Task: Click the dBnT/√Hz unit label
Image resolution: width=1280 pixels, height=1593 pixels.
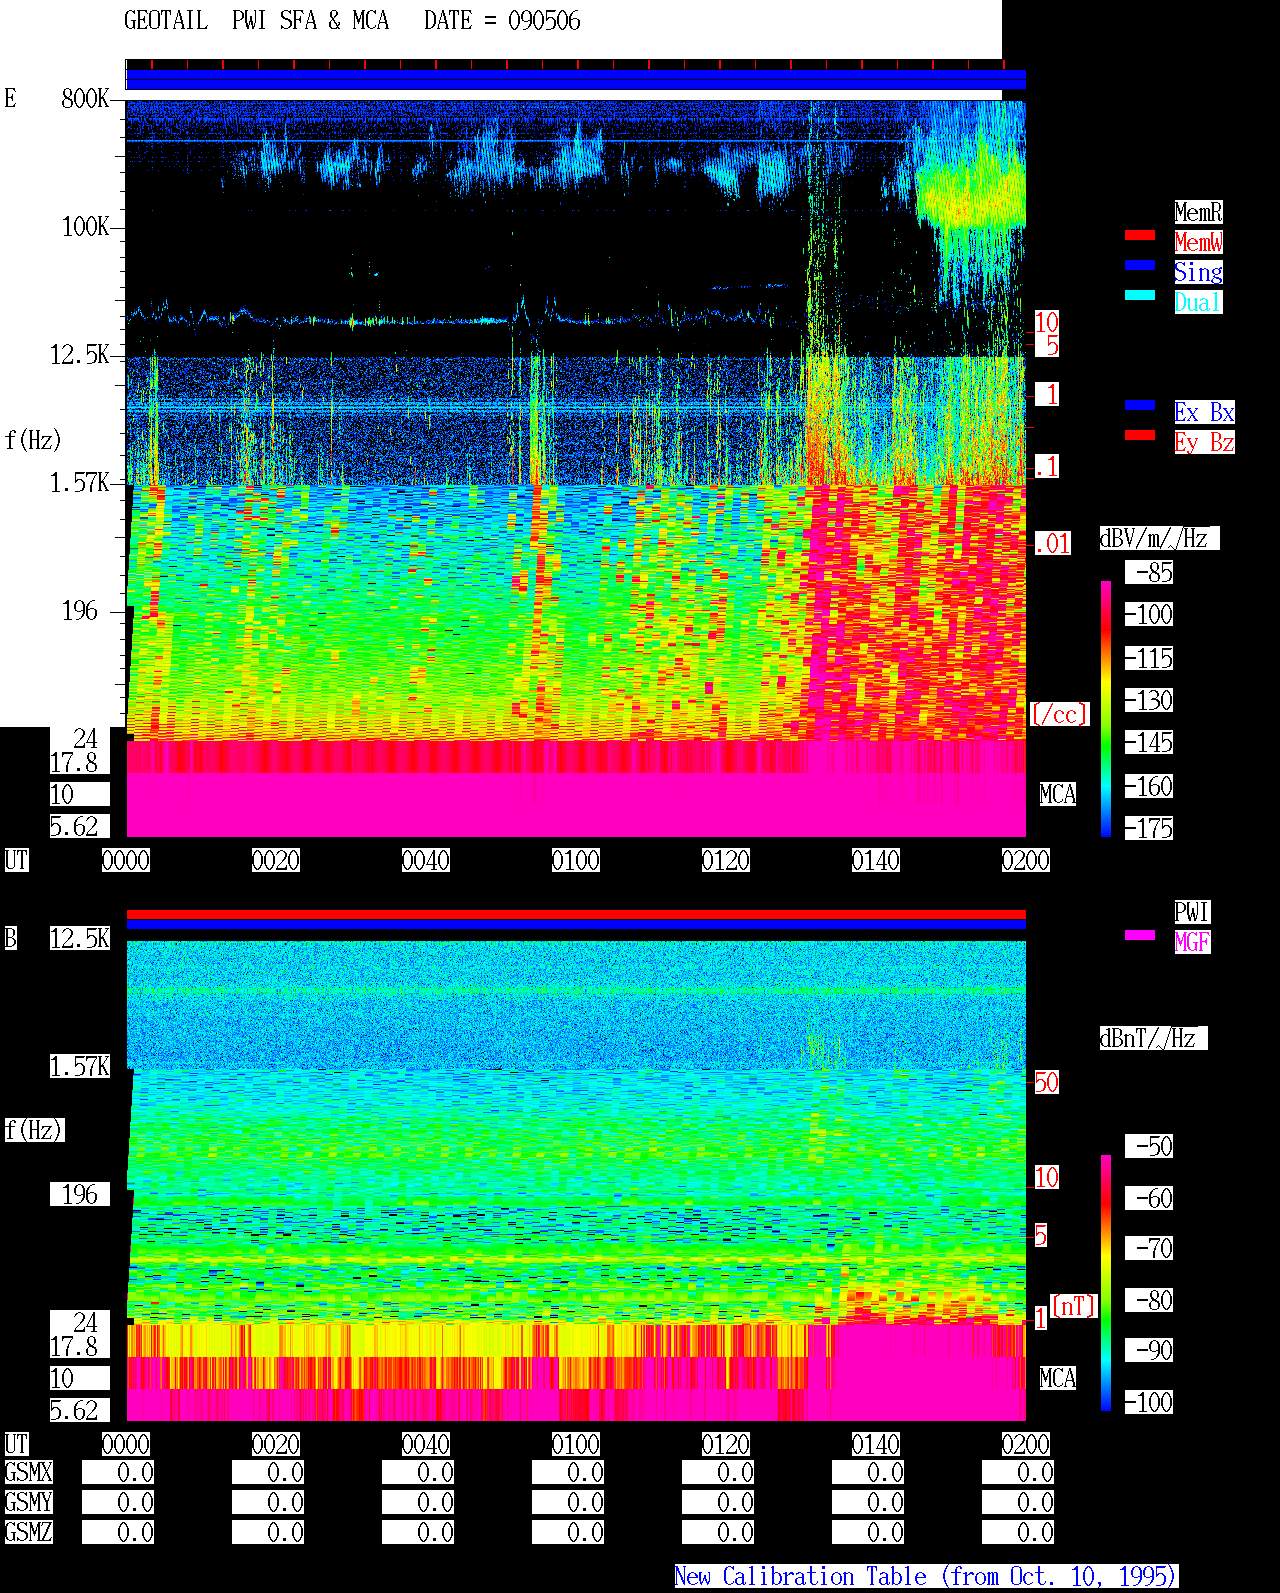Action: 1153,1038
